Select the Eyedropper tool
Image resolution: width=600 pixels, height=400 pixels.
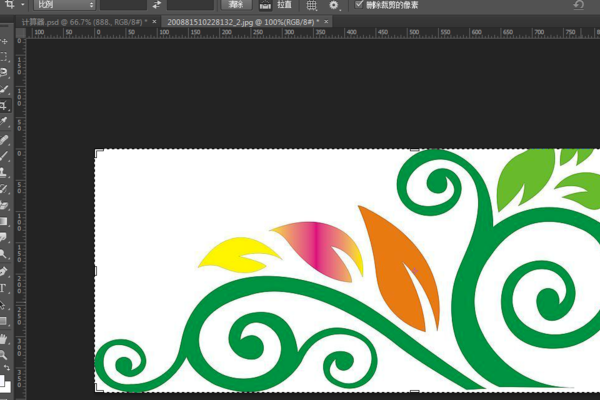(x=4, y=121)
